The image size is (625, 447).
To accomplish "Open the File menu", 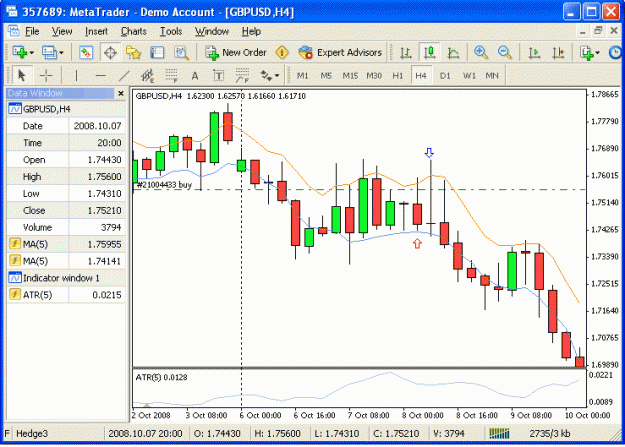I will point(32,31).
